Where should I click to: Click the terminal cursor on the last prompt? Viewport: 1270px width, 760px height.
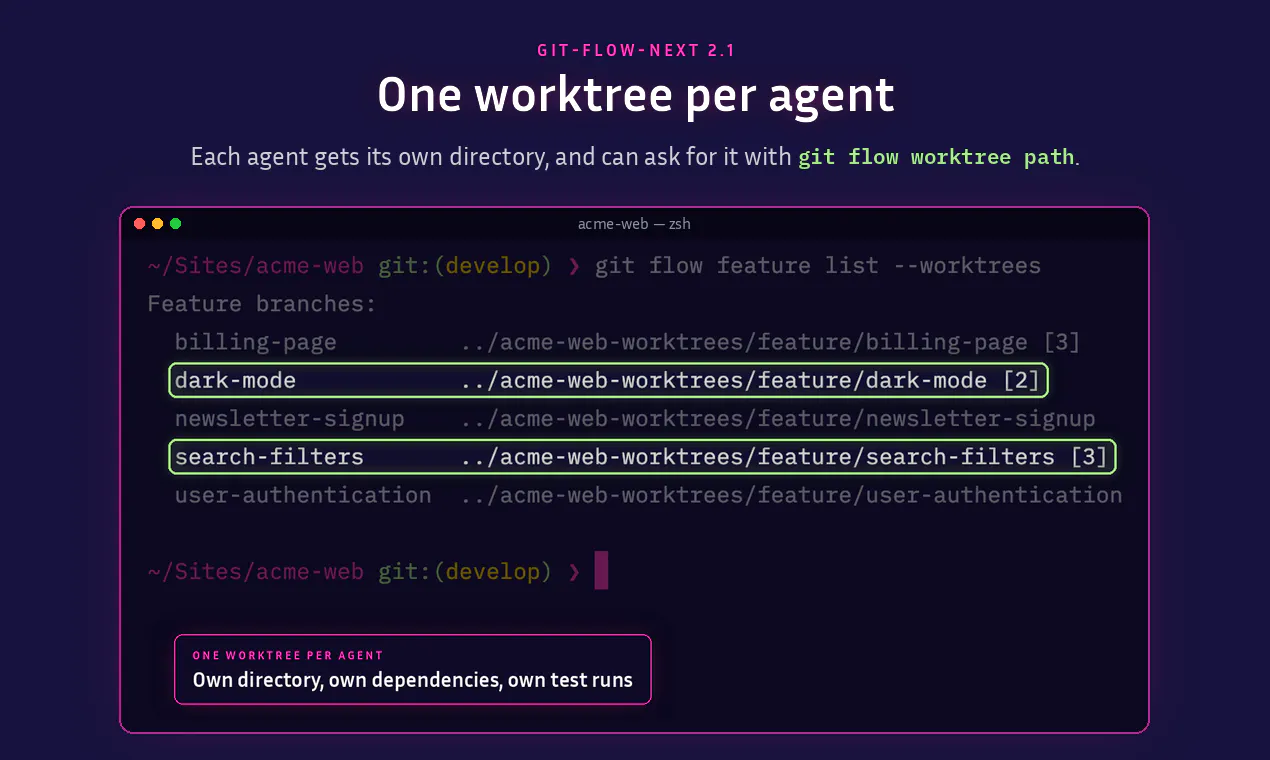601,570
